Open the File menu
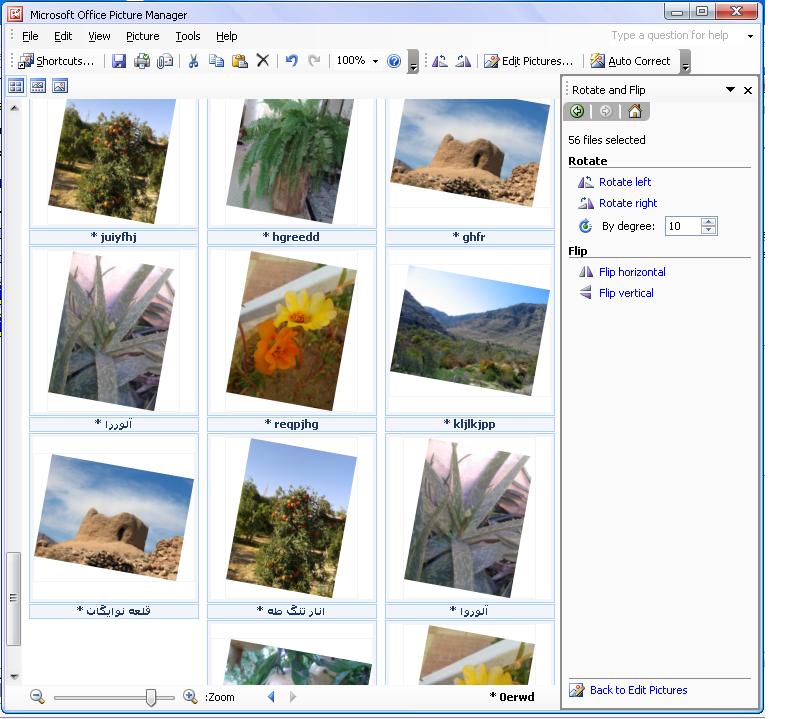Screen dimensions: 786x719 pyautogui.click(x=30, y=36)
